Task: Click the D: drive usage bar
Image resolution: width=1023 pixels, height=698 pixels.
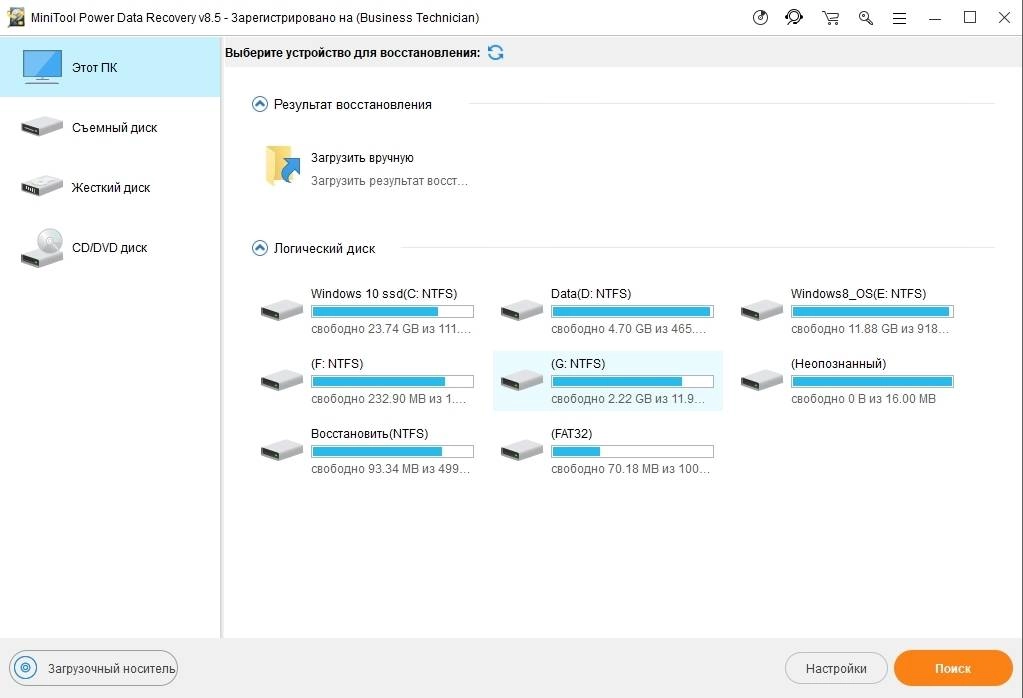Action: click(632, 311)
